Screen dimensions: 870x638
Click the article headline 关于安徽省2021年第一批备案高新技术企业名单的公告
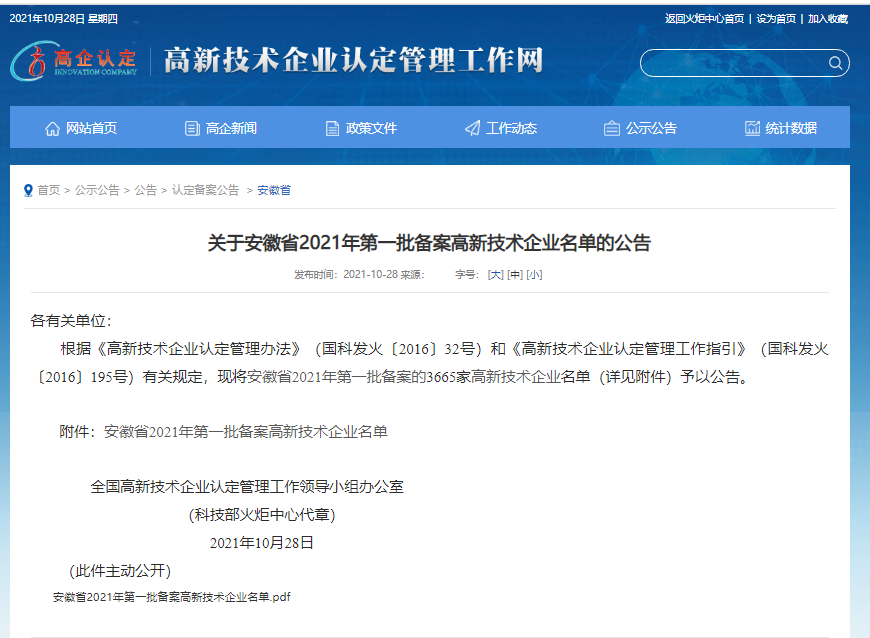[x=429, y=243]
